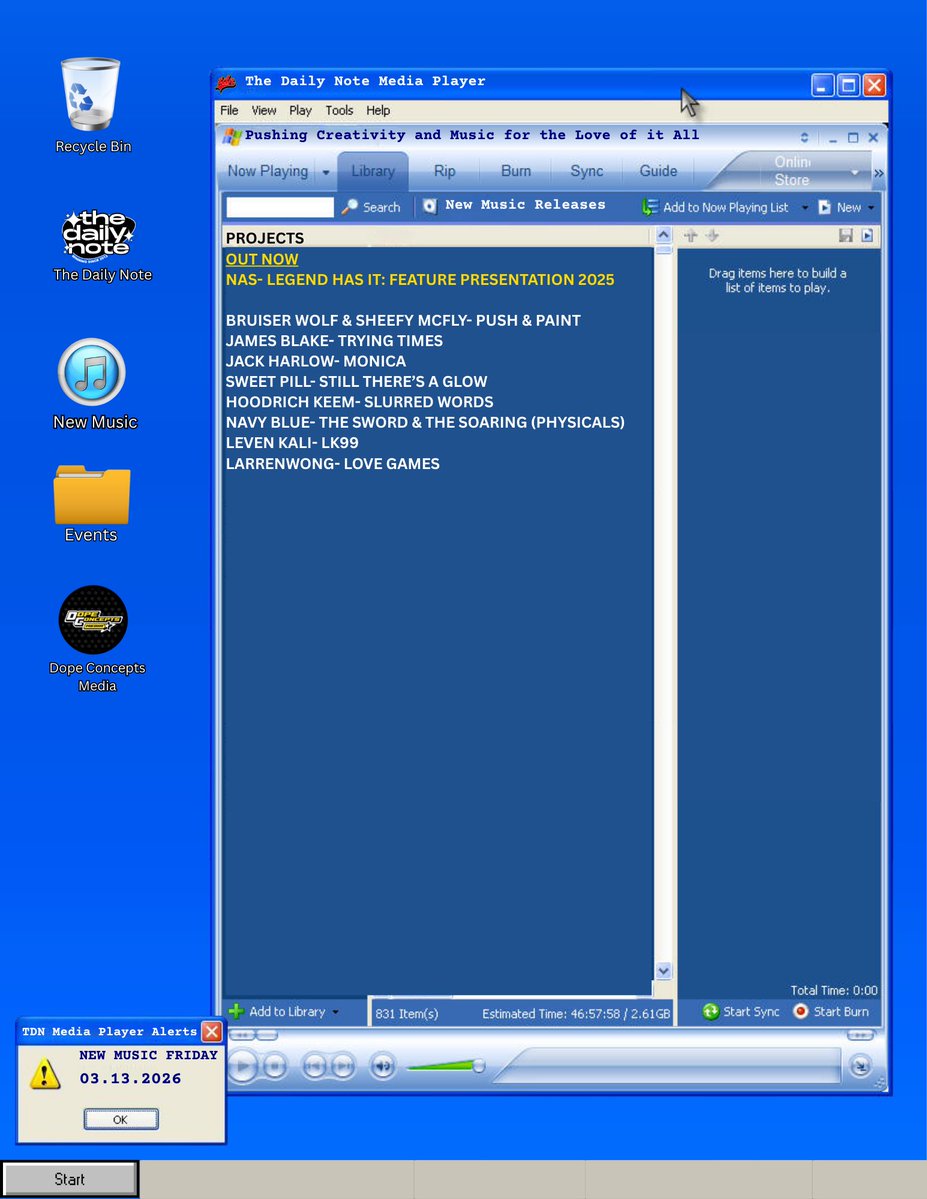Click the library scrollbar up arrow
This screenshot has height=1199, width=927.
tap(663, 235)
